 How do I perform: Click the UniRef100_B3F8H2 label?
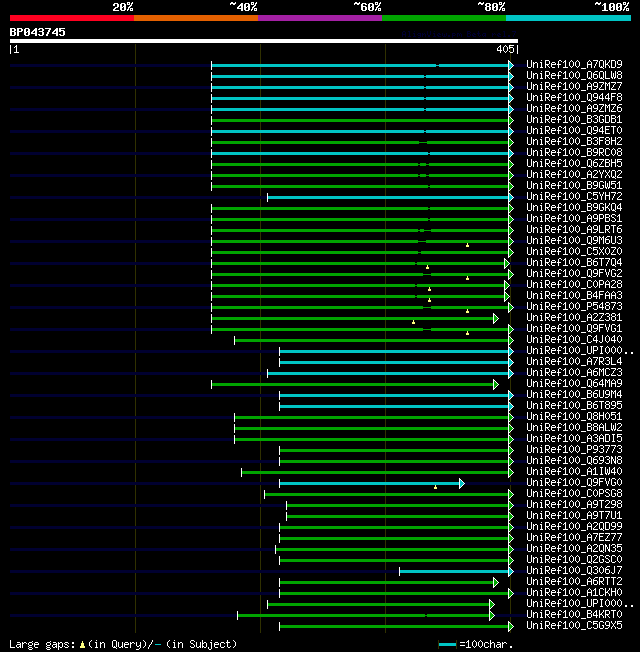pyautogui.click(x=574, y=141)
